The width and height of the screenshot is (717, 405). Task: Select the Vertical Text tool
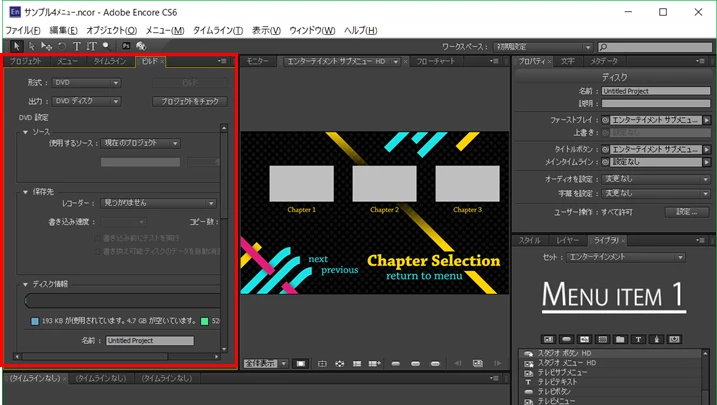tap(91, 46)
